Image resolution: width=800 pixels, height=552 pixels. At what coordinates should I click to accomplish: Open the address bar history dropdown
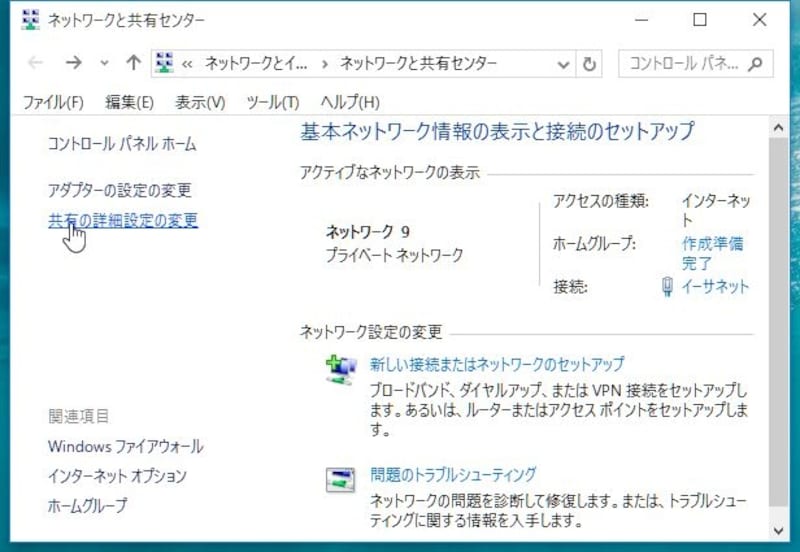563,64
